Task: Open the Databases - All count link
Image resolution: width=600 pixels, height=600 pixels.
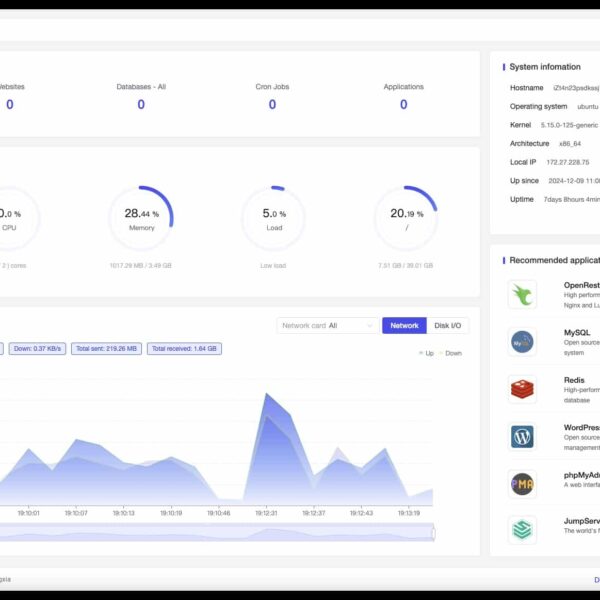Action: tap(141, 104)
